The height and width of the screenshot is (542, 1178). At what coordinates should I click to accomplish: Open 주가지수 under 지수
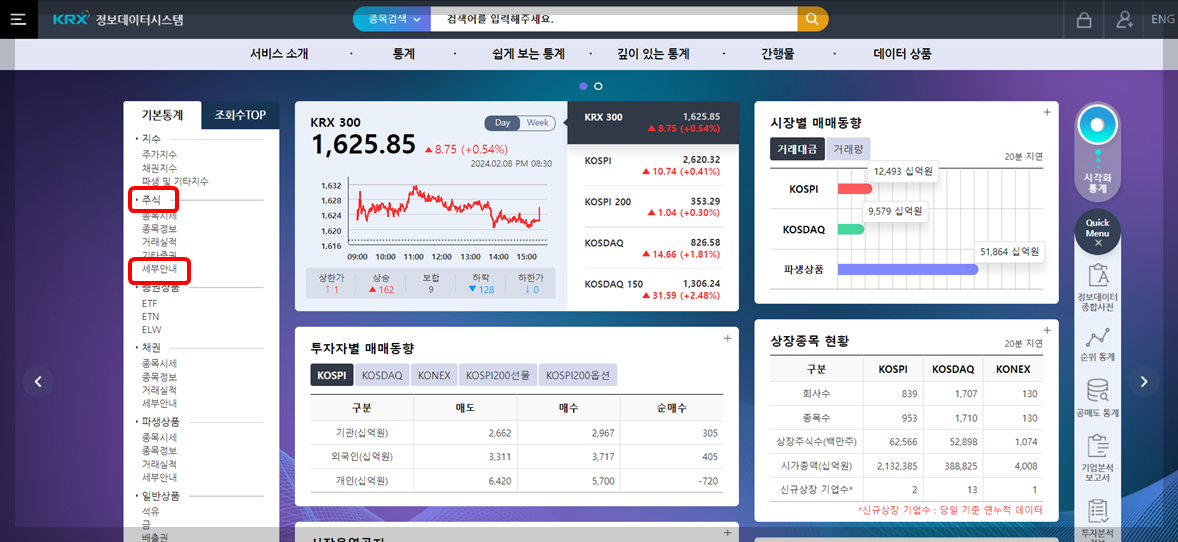coord(159,154)
